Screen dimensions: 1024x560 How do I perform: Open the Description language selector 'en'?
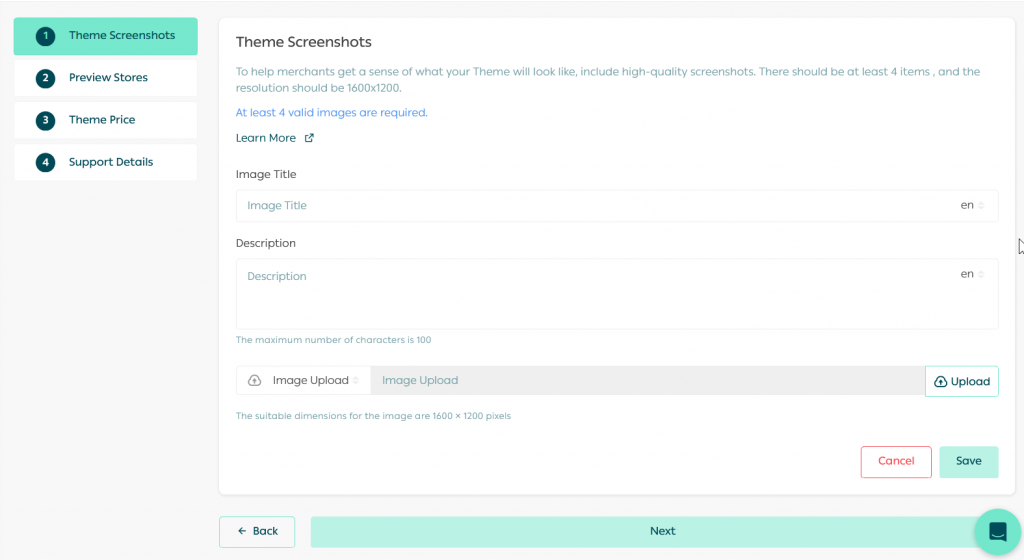point(972,274)
